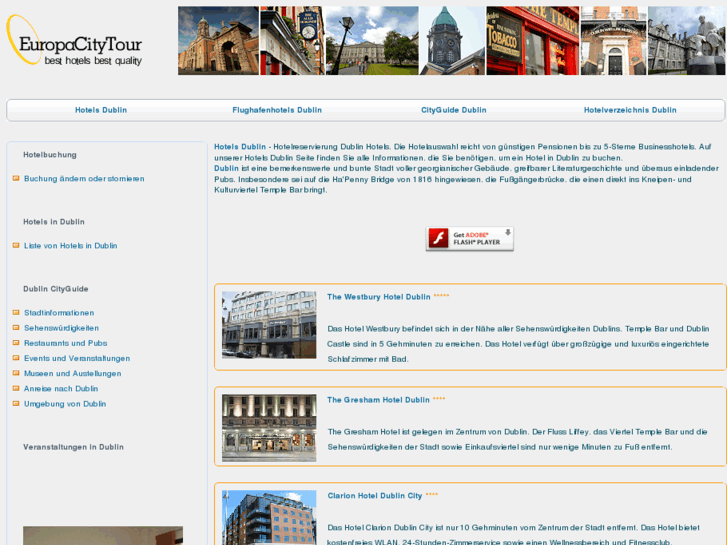This screenshot has height=545, width=727.
Task: Click header photo with street lamp and lawn
Action: click(372, 40)
